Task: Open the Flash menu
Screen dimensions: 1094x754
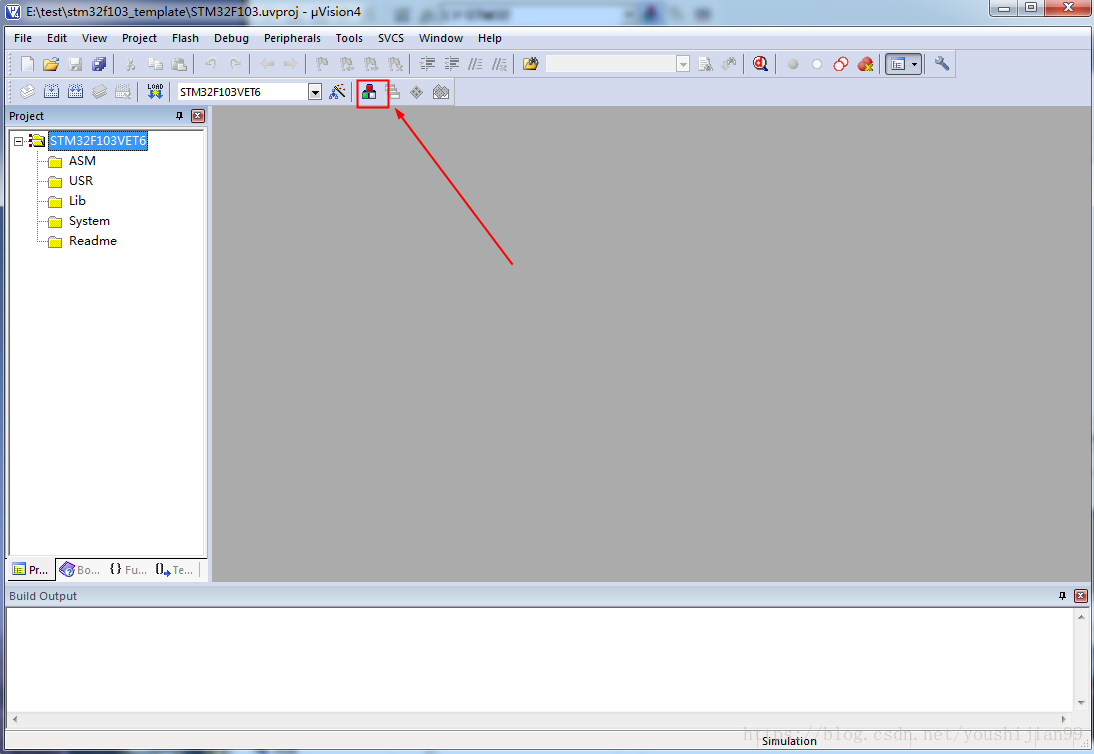Action: point(186,38)
